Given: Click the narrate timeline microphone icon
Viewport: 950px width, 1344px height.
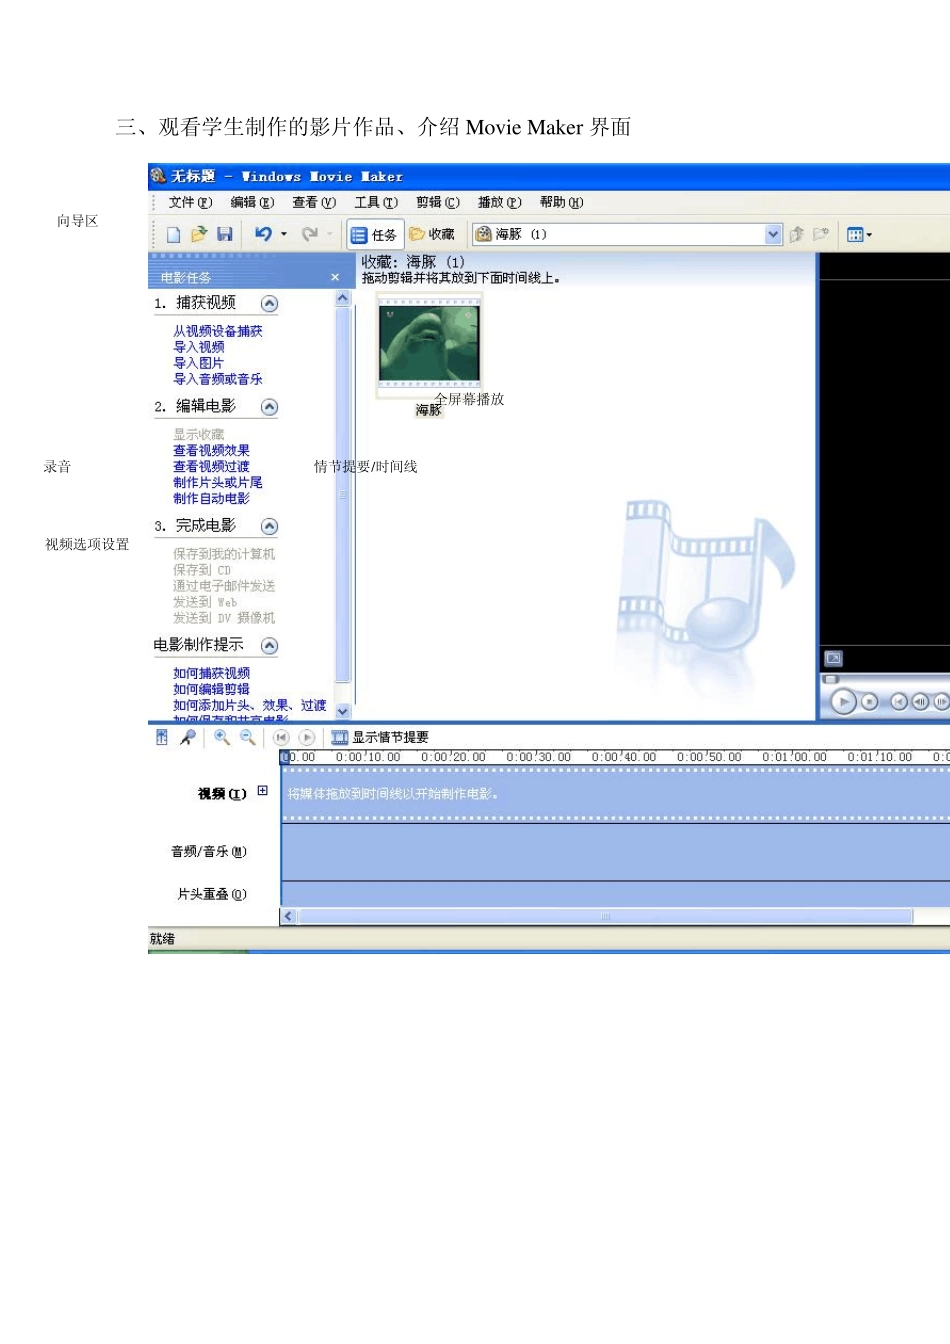Looking at the screenshot, I should 188,738.
